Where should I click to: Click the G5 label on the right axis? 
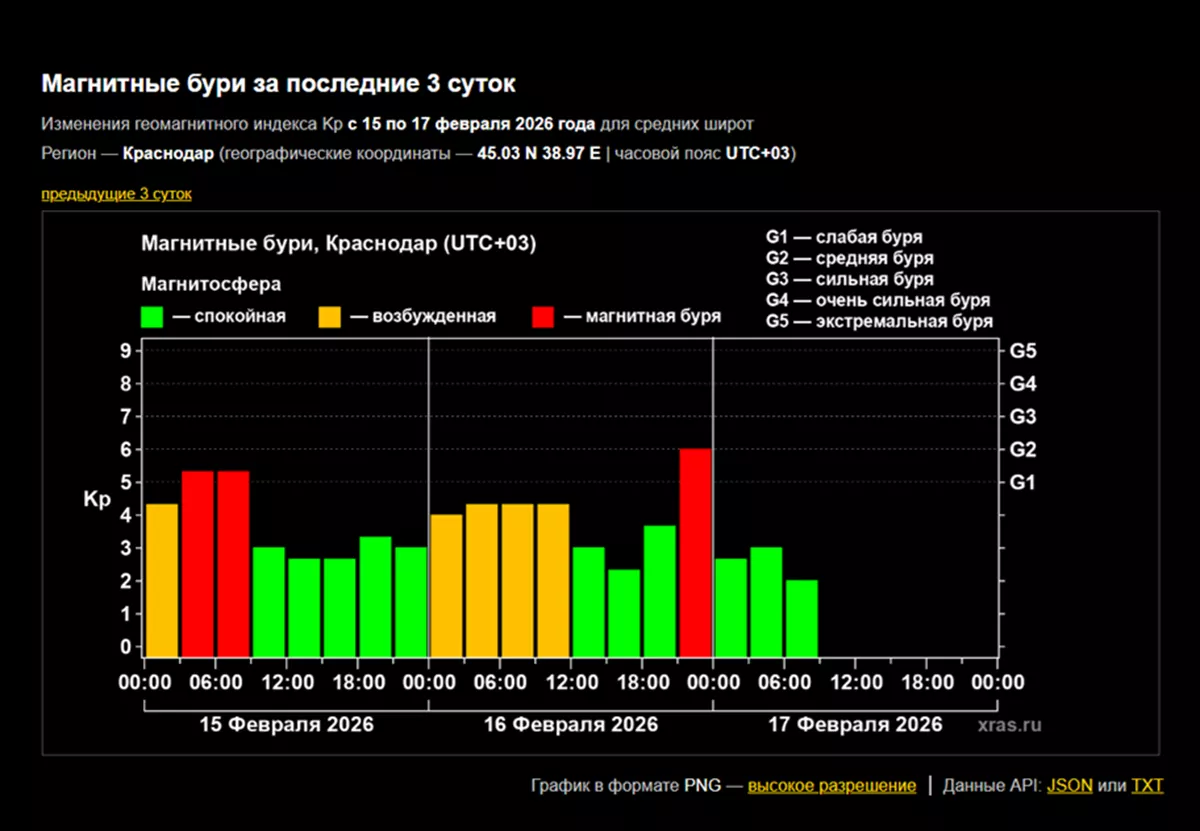[x=1022, y=351]
